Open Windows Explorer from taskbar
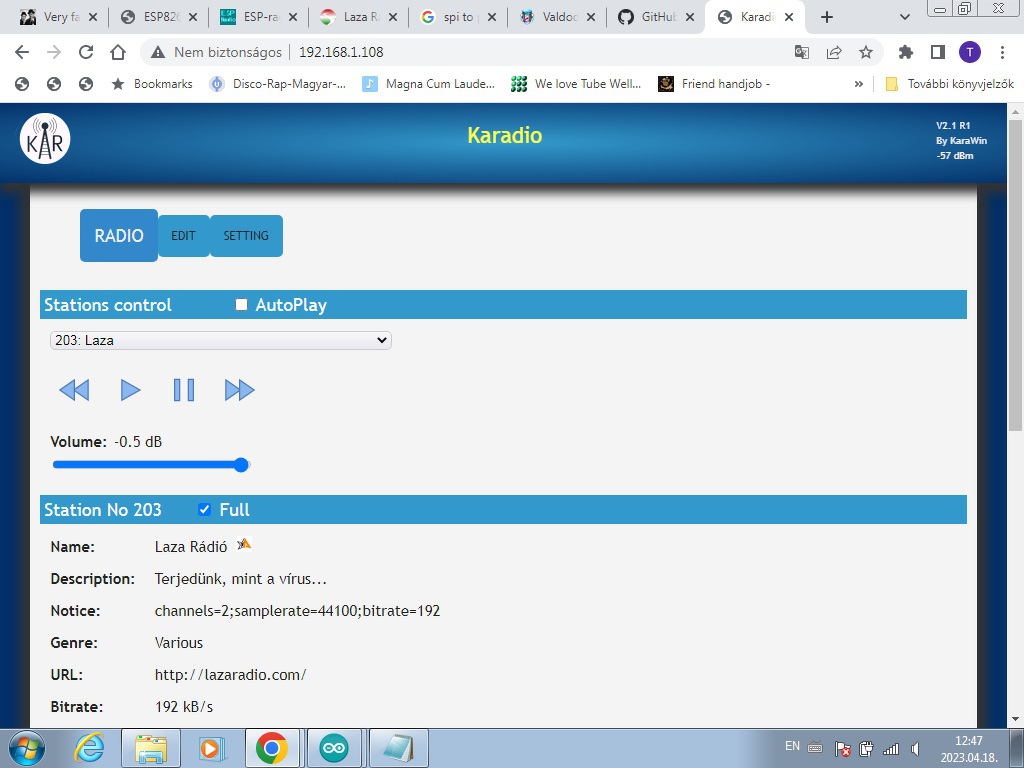This screenshot has height=768, width=1024. pyautogui.click(x=151, y=748)
